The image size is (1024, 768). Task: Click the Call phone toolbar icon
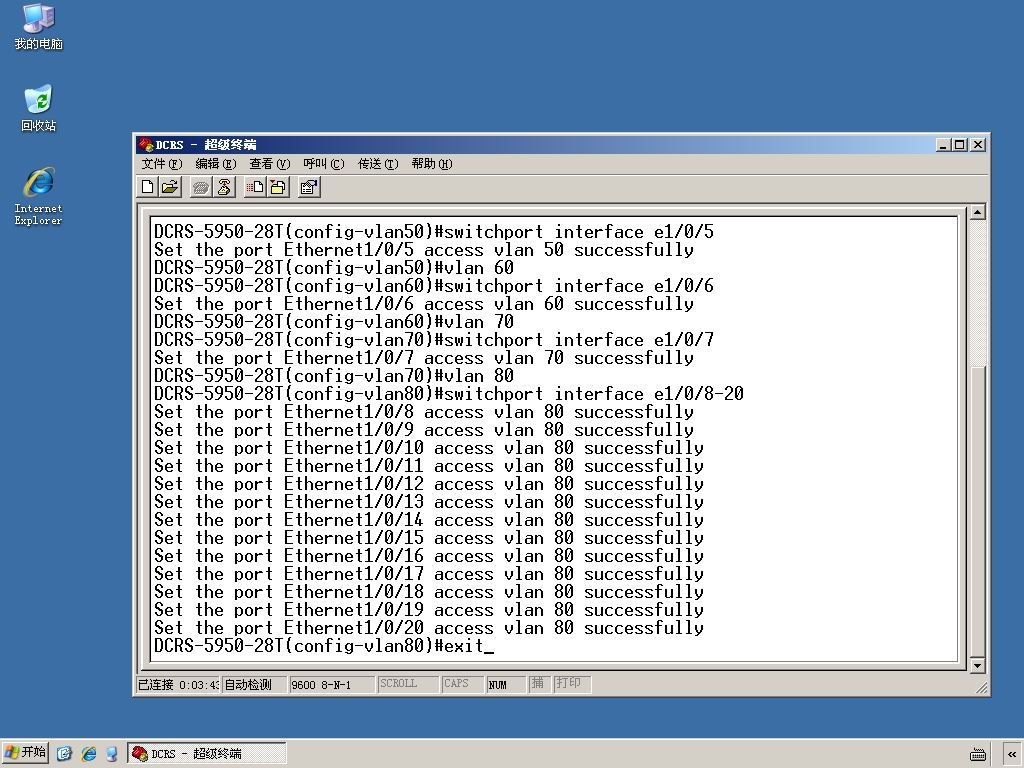(200, 187)
